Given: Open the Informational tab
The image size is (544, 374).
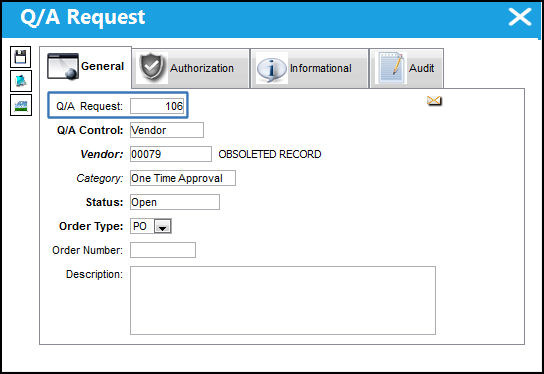Looking at the screenshot, I should click(x=309, y=68).
